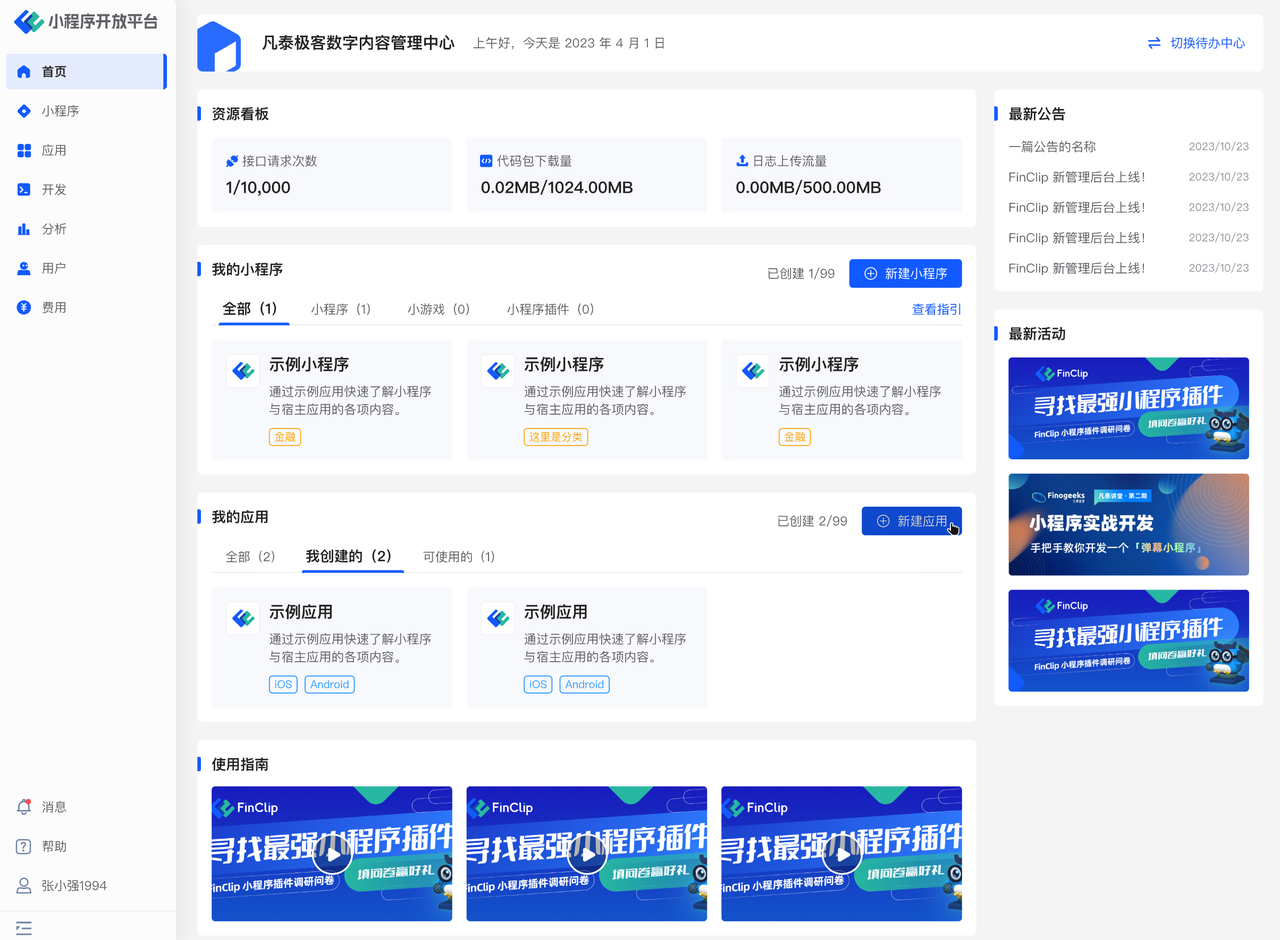Collapse sidebar using bottom menu-fold icon

(x=24, y=928)
